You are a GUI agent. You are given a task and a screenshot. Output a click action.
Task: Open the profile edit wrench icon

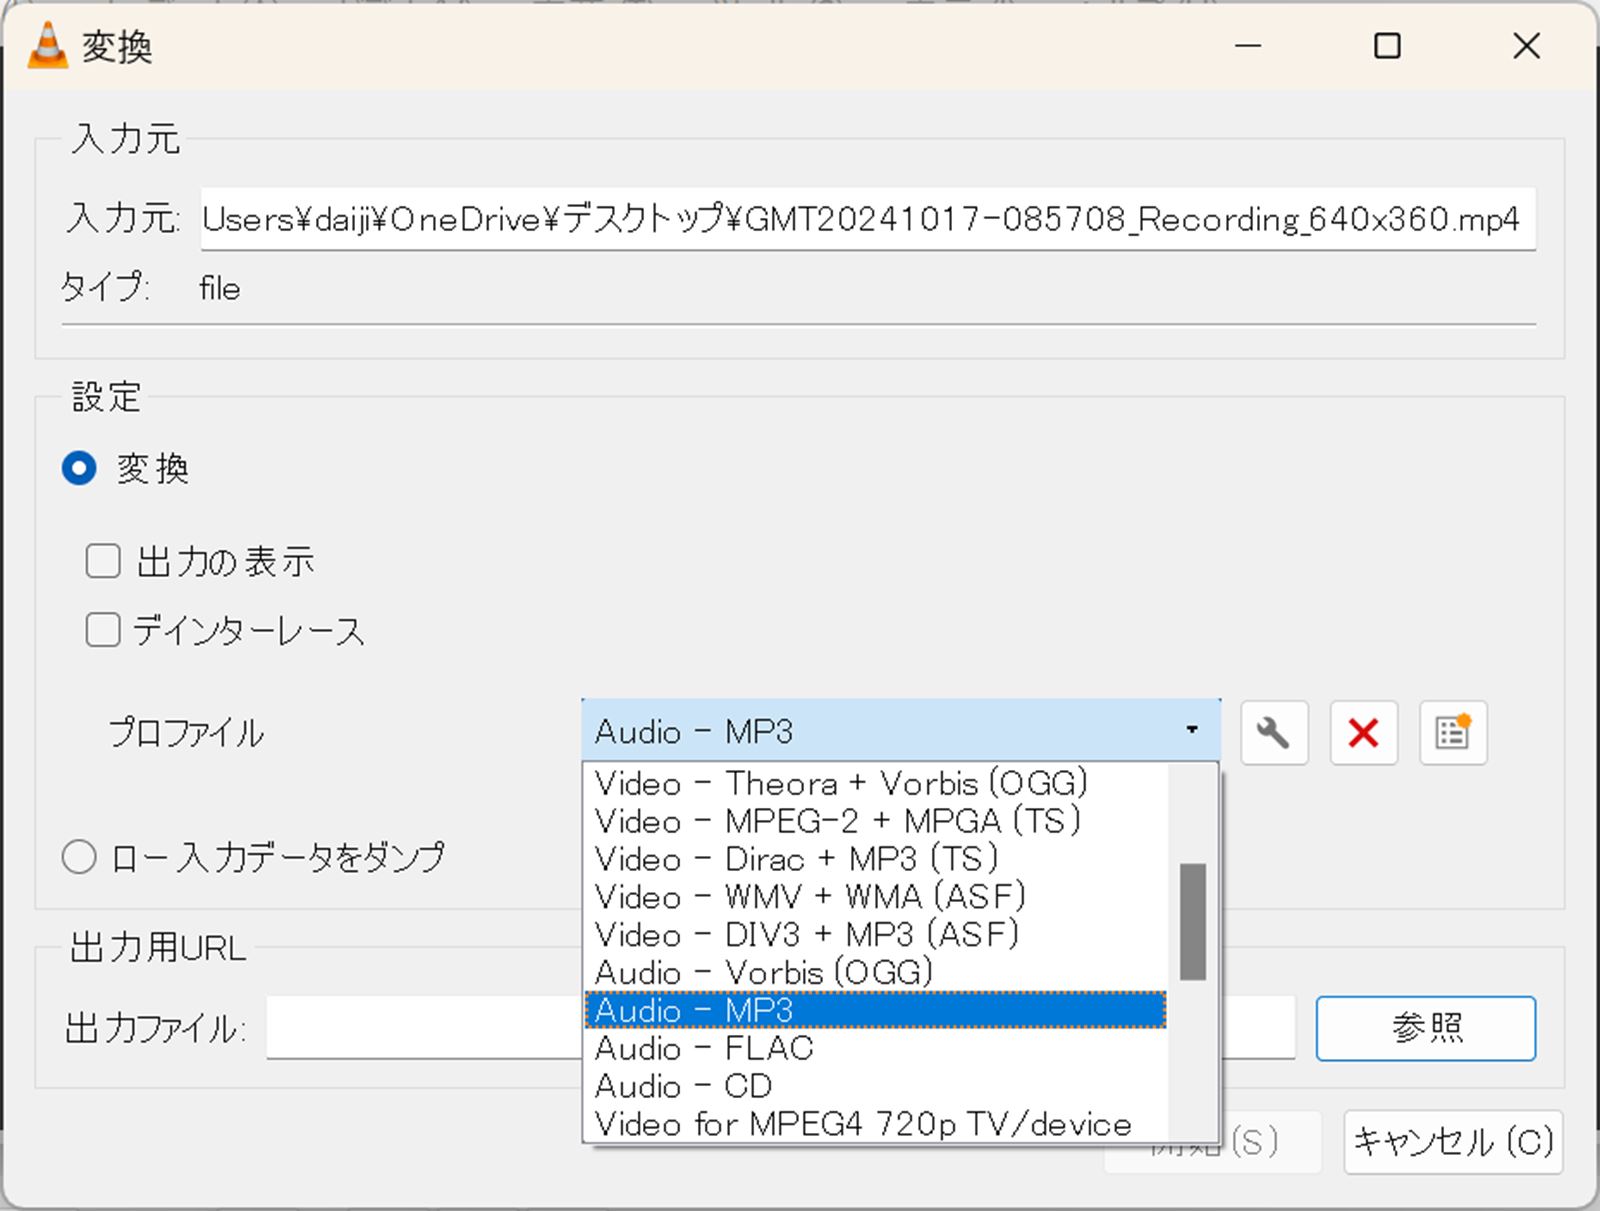tap(1274, 733)
